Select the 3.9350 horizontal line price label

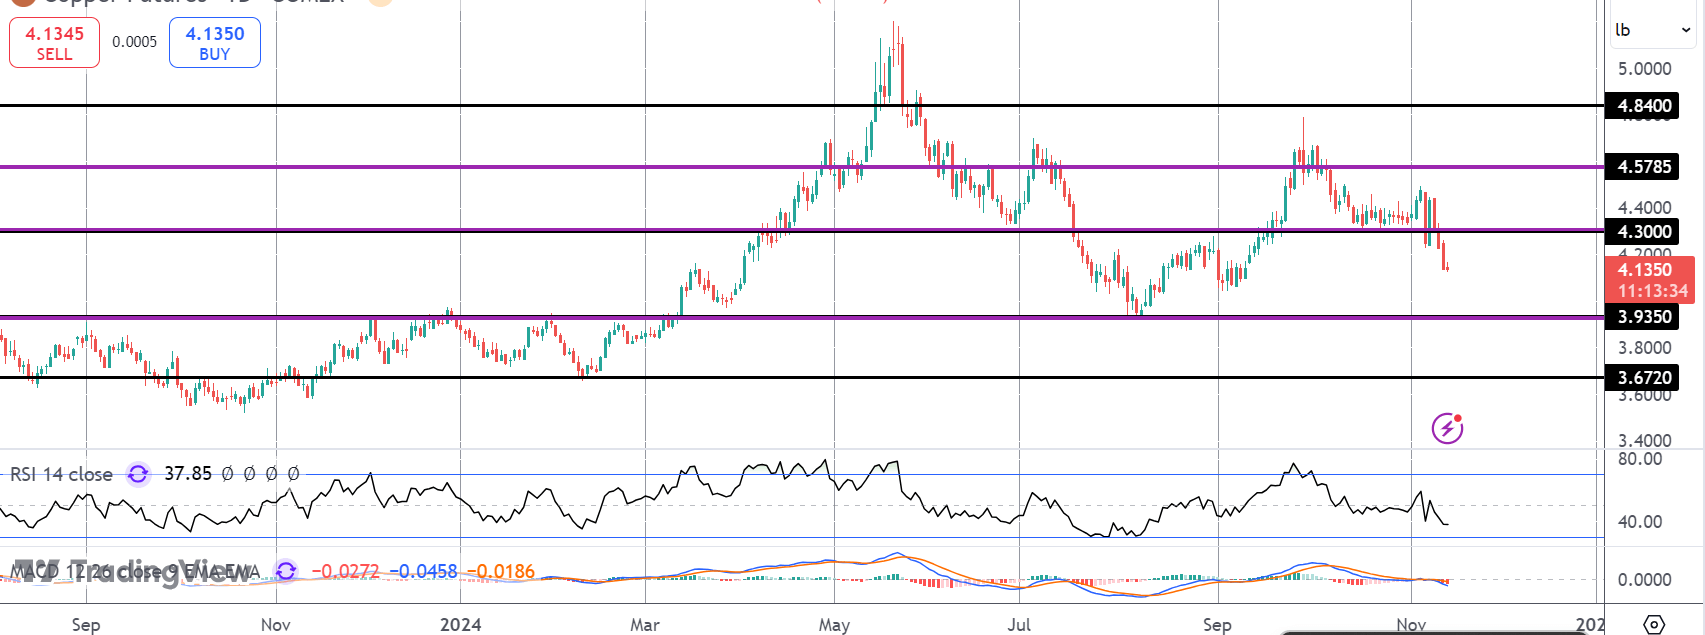(1645, 317)
